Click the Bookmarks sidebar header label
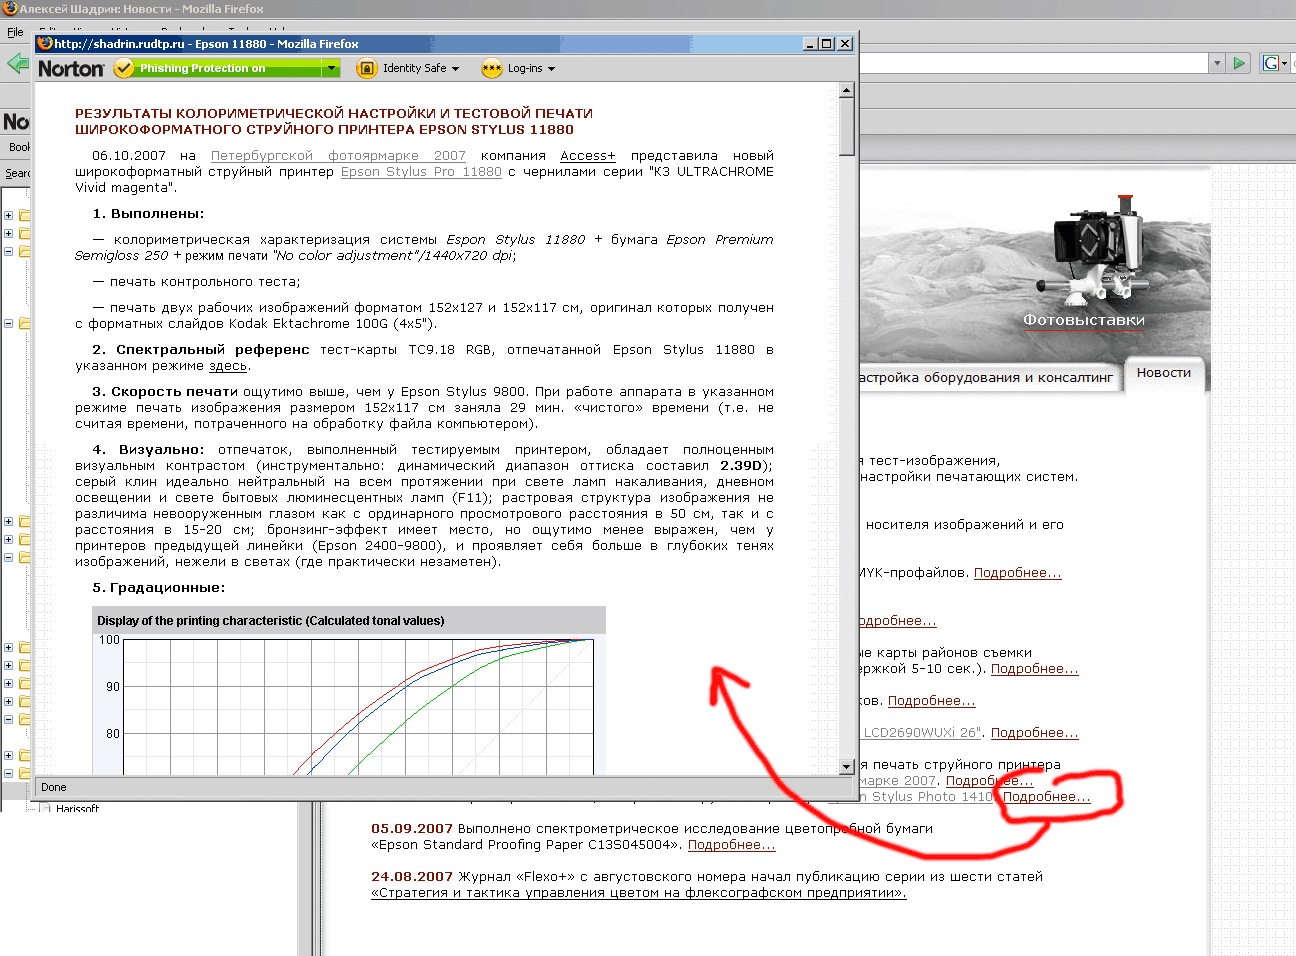The height and width of the screenshot is (956, 1296). coord(20,147)
